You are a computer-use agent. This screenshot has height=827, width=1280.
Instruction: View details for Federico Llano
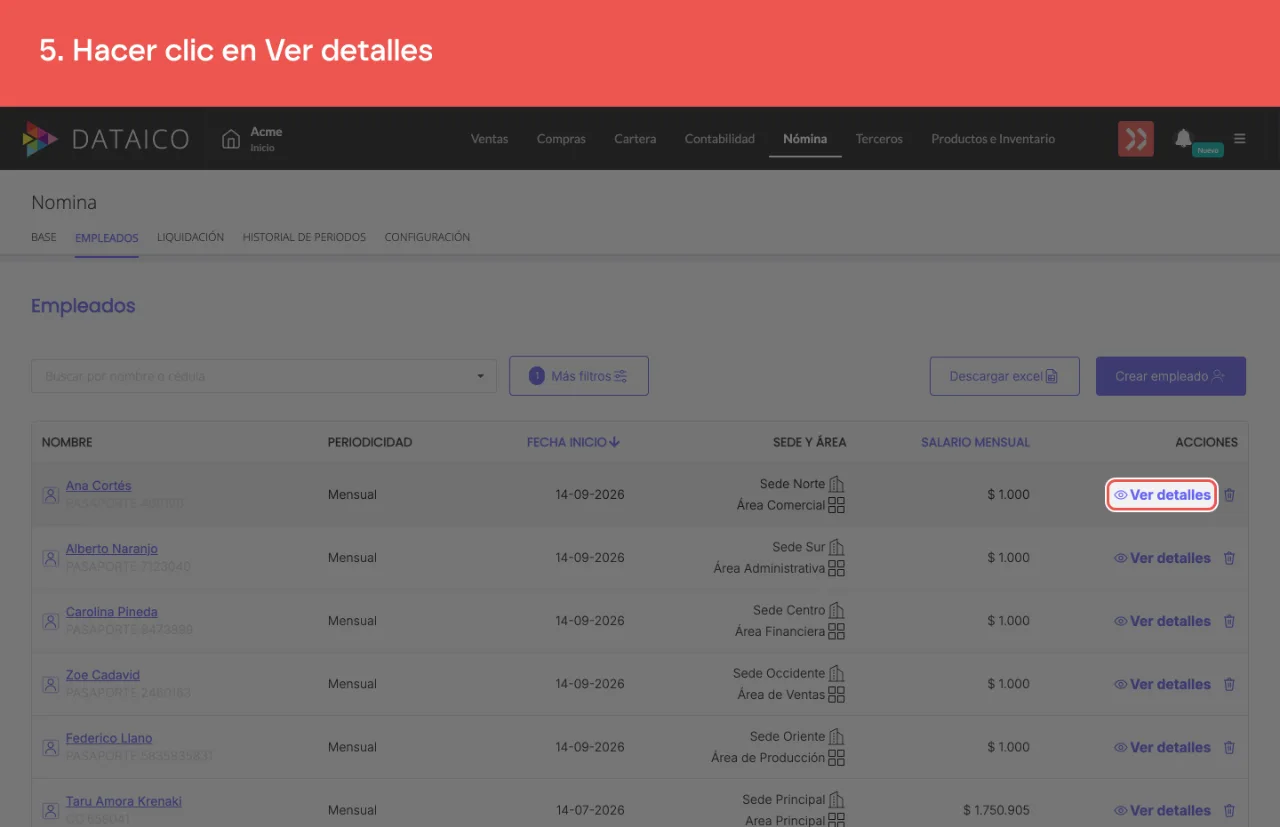tap(1162, 747)
